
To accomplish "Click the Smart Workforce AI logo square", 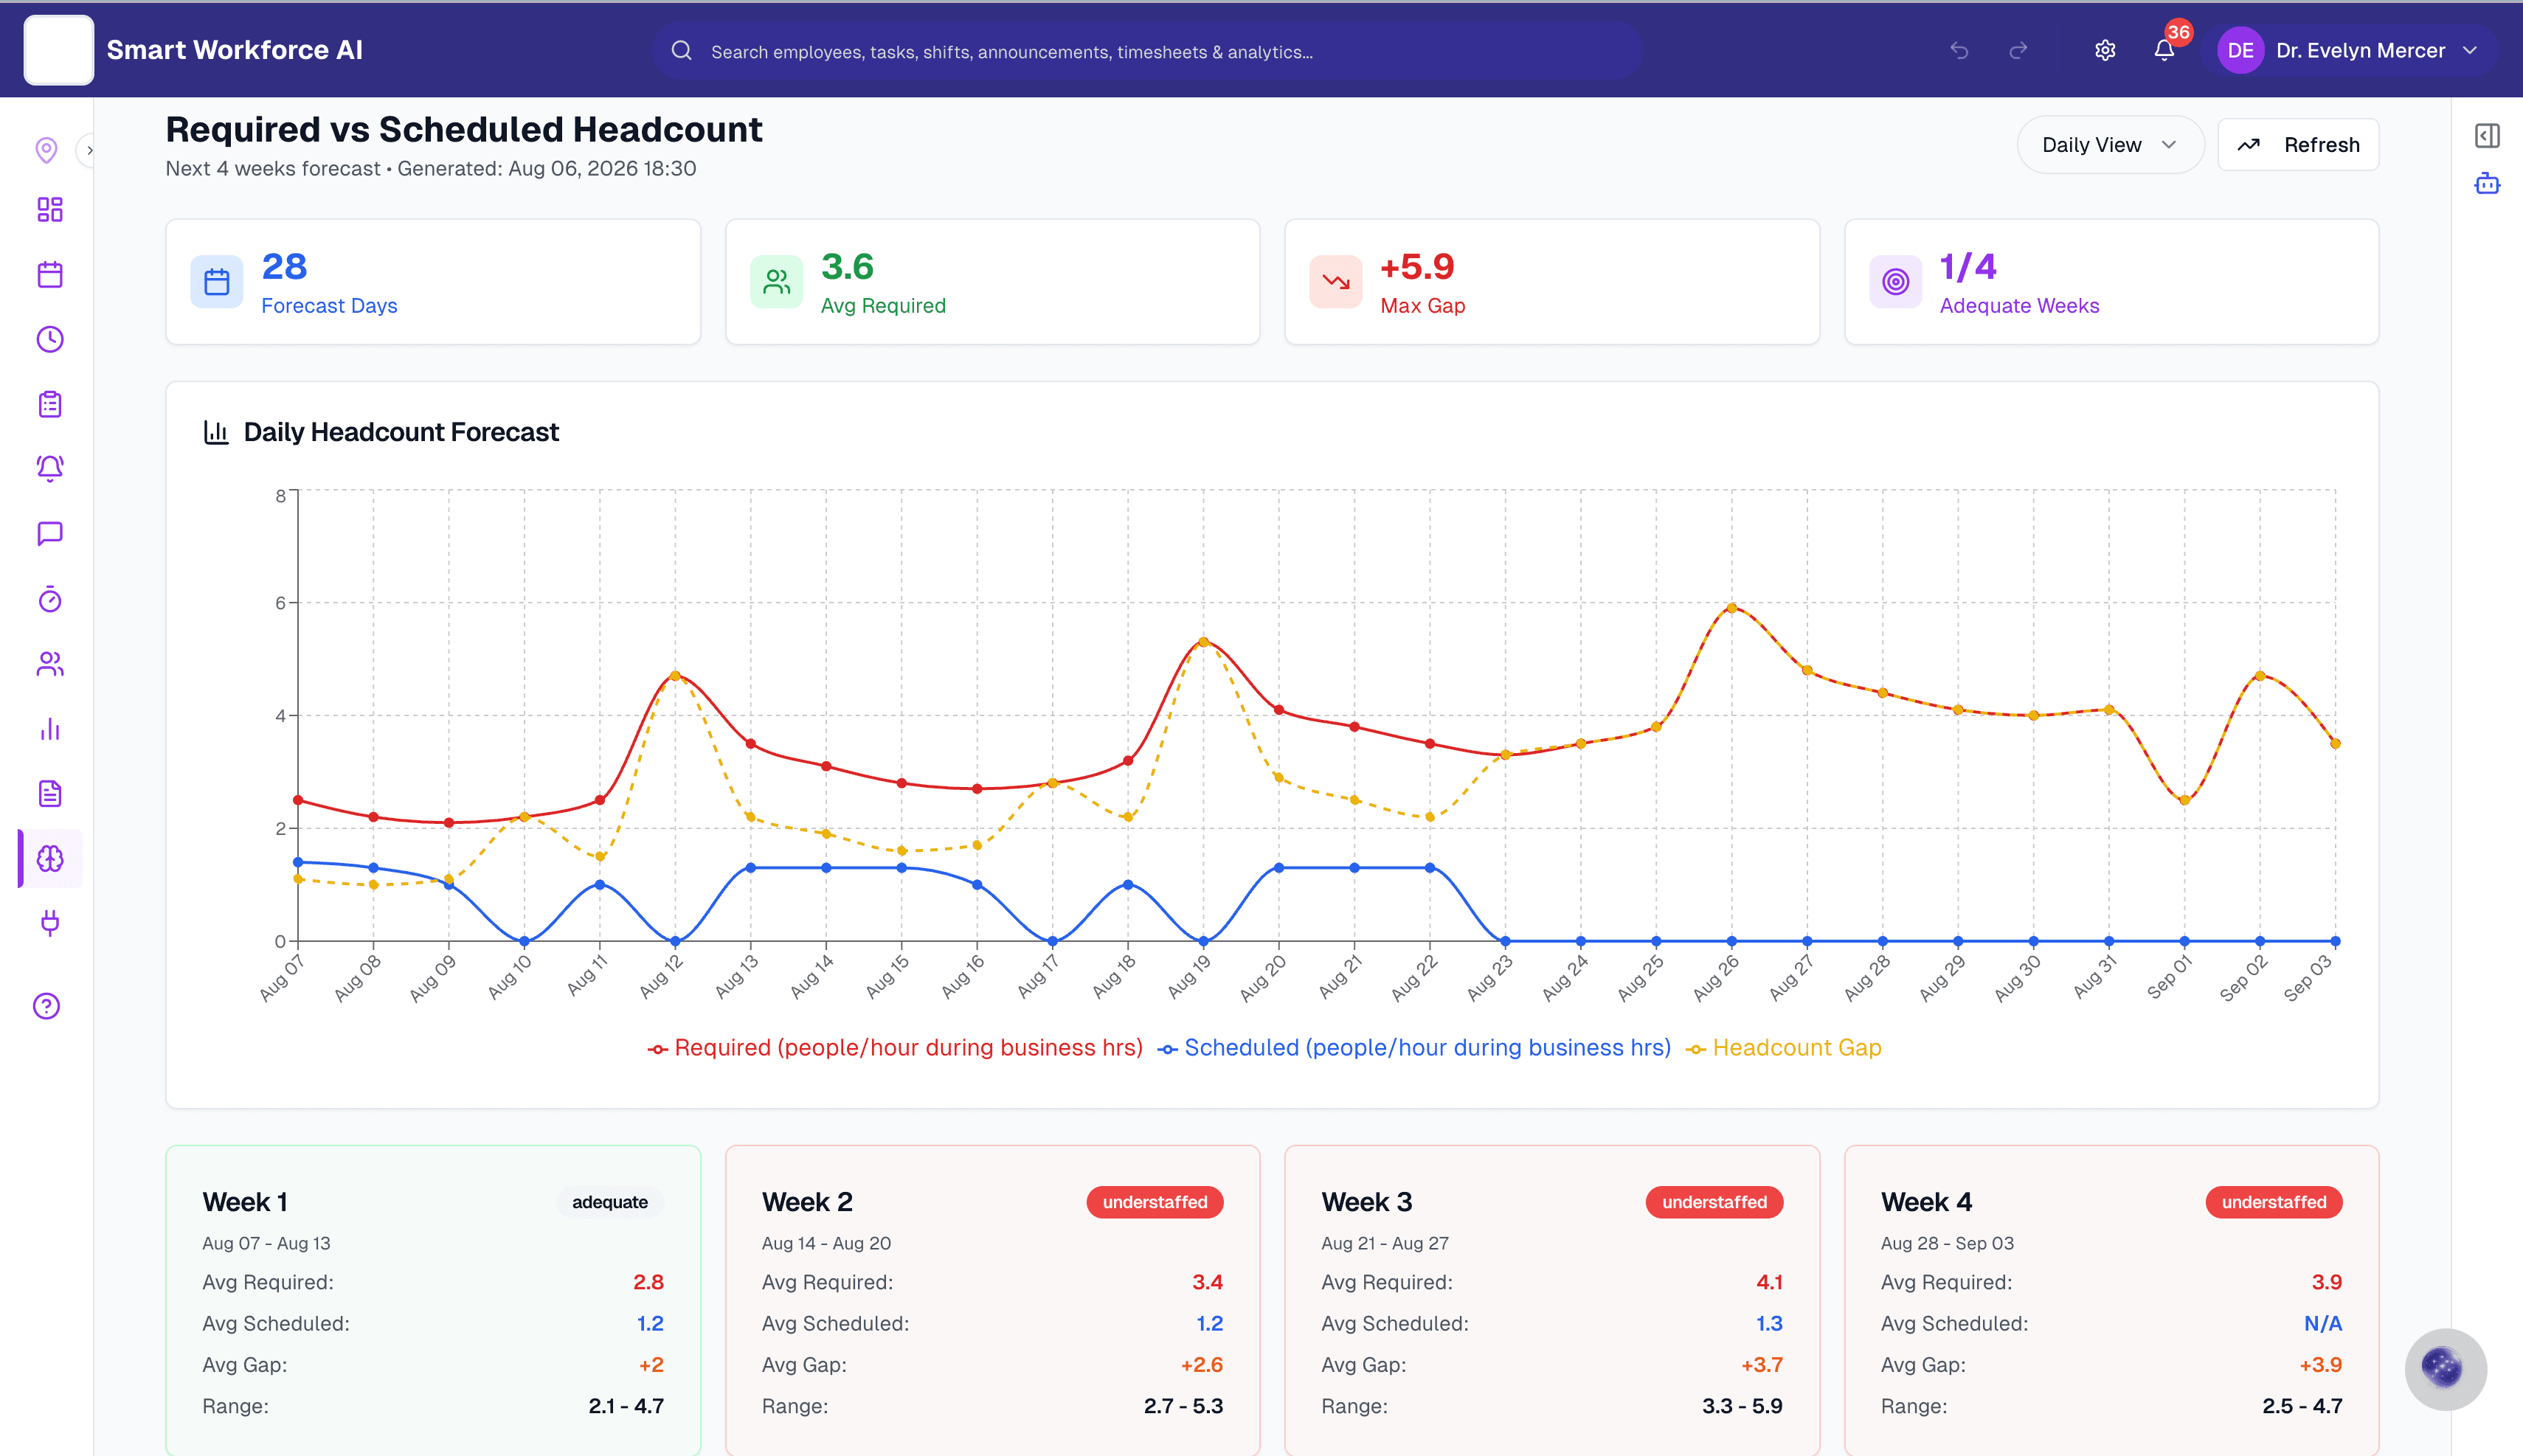I will (x=59, y=50).
